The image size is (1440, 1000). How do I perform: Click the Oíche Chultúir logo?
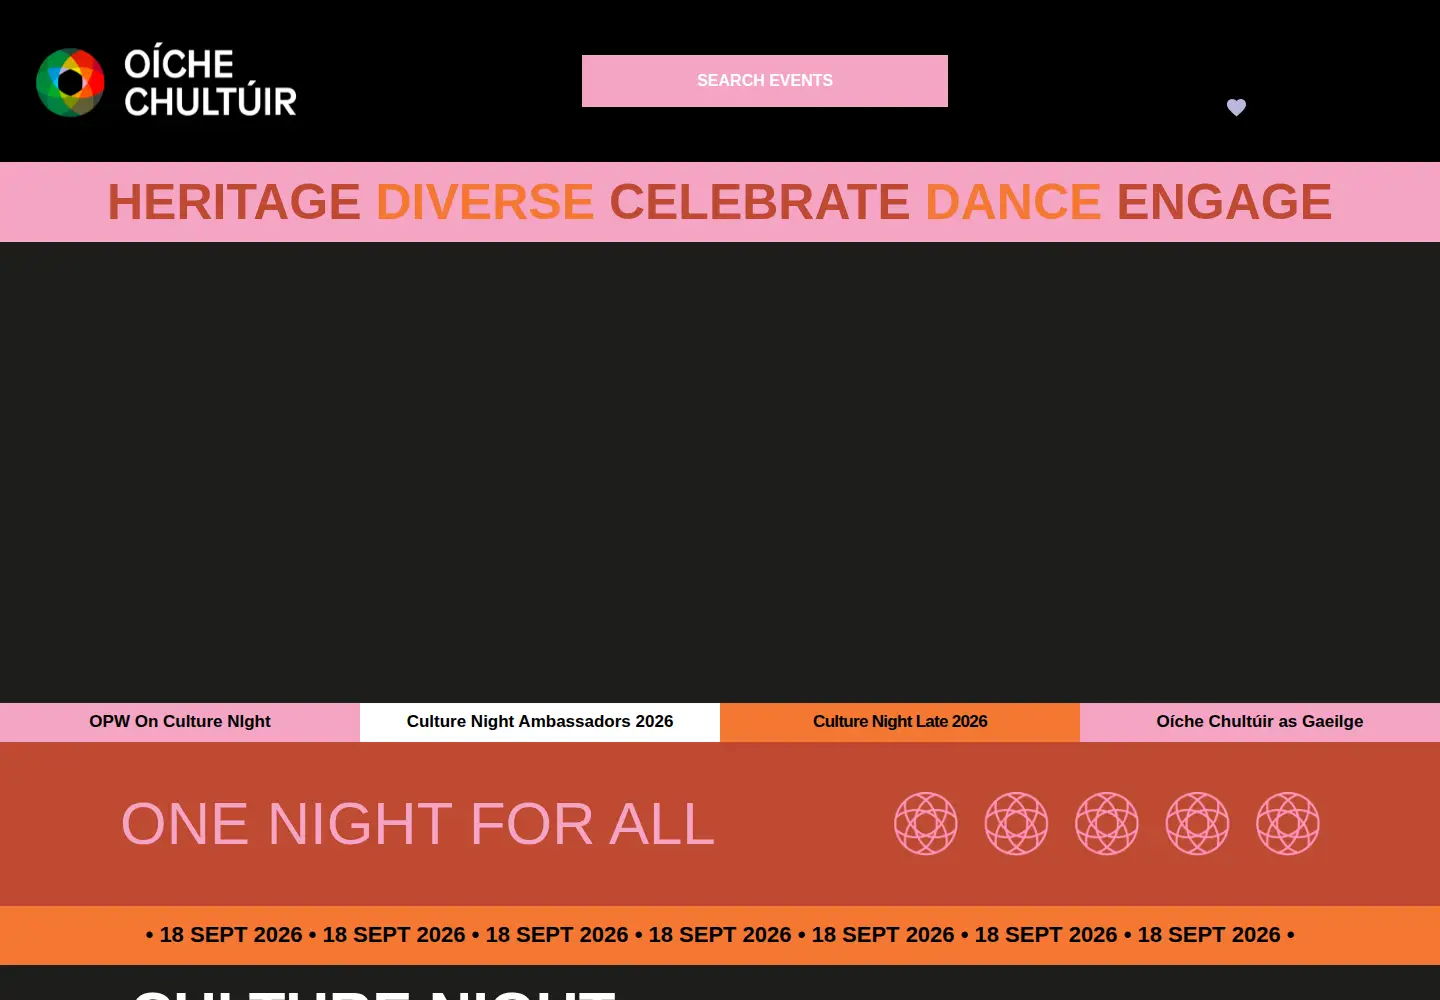[166, 81]
